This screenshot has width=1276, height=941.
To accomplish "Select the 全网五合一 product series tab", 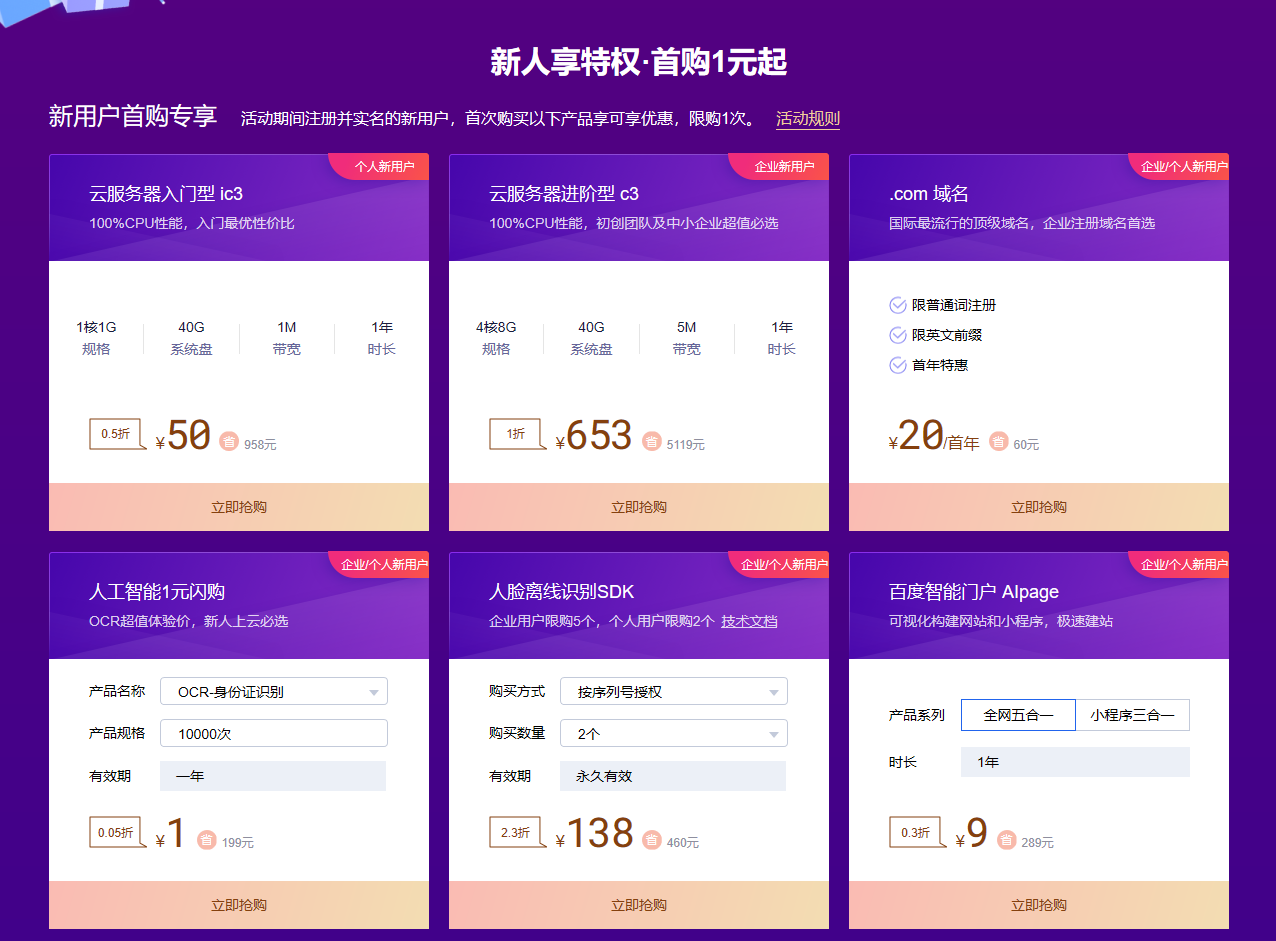I will point(1018,715).
